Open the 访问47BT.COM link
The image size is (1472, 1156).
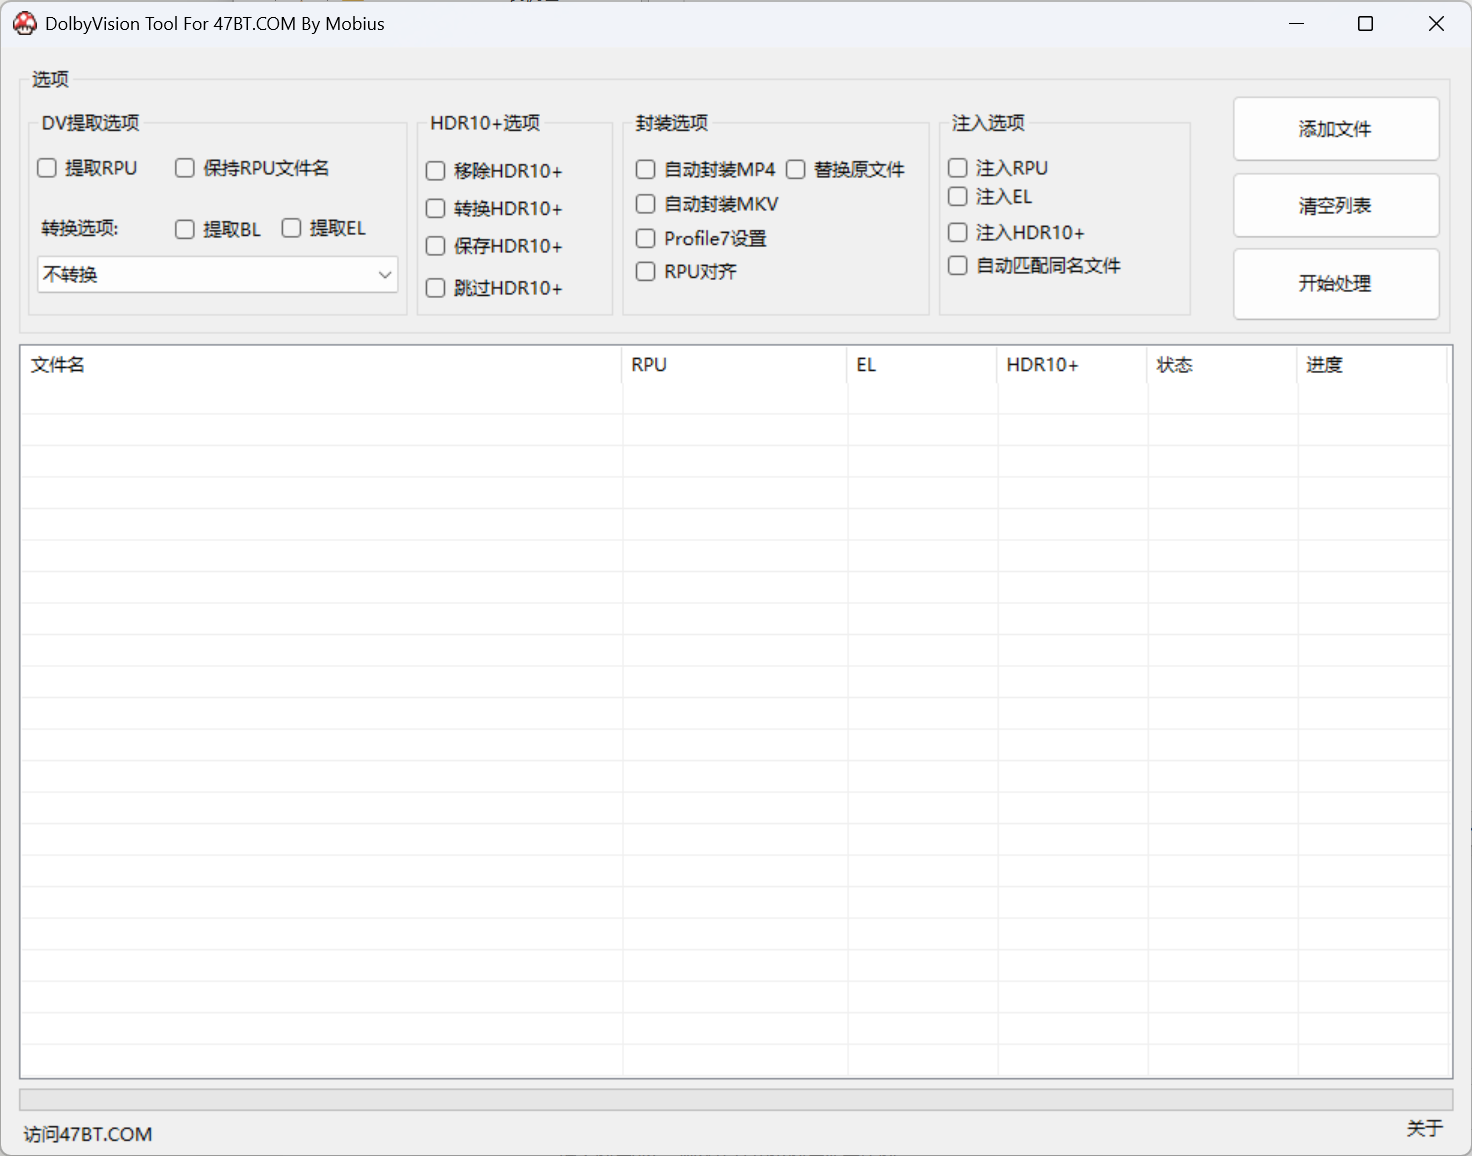(x=88, y=1134)
